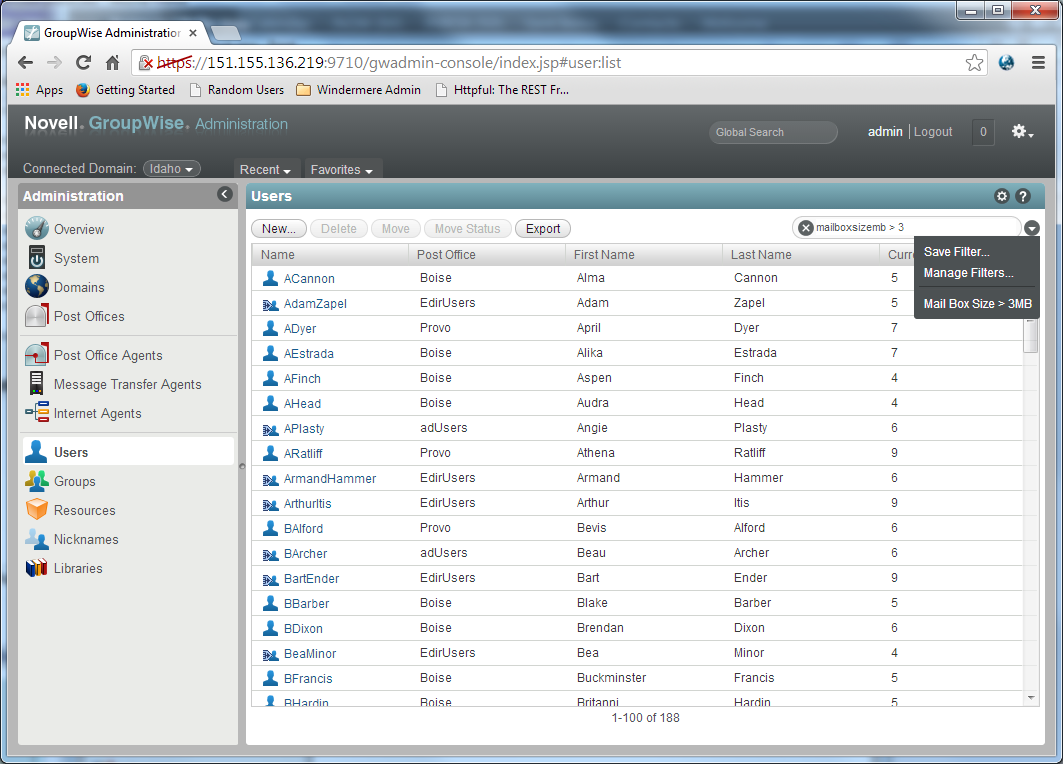Open the Overview section icon
This screenshot has height=764, width=1063.
click(37, 228)
